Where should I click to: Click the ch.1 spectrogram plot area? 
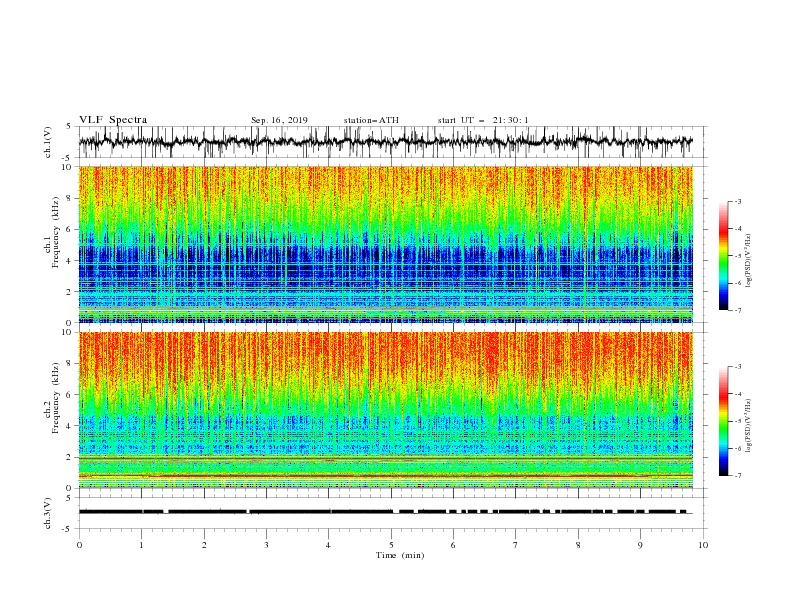pos(386,244)
